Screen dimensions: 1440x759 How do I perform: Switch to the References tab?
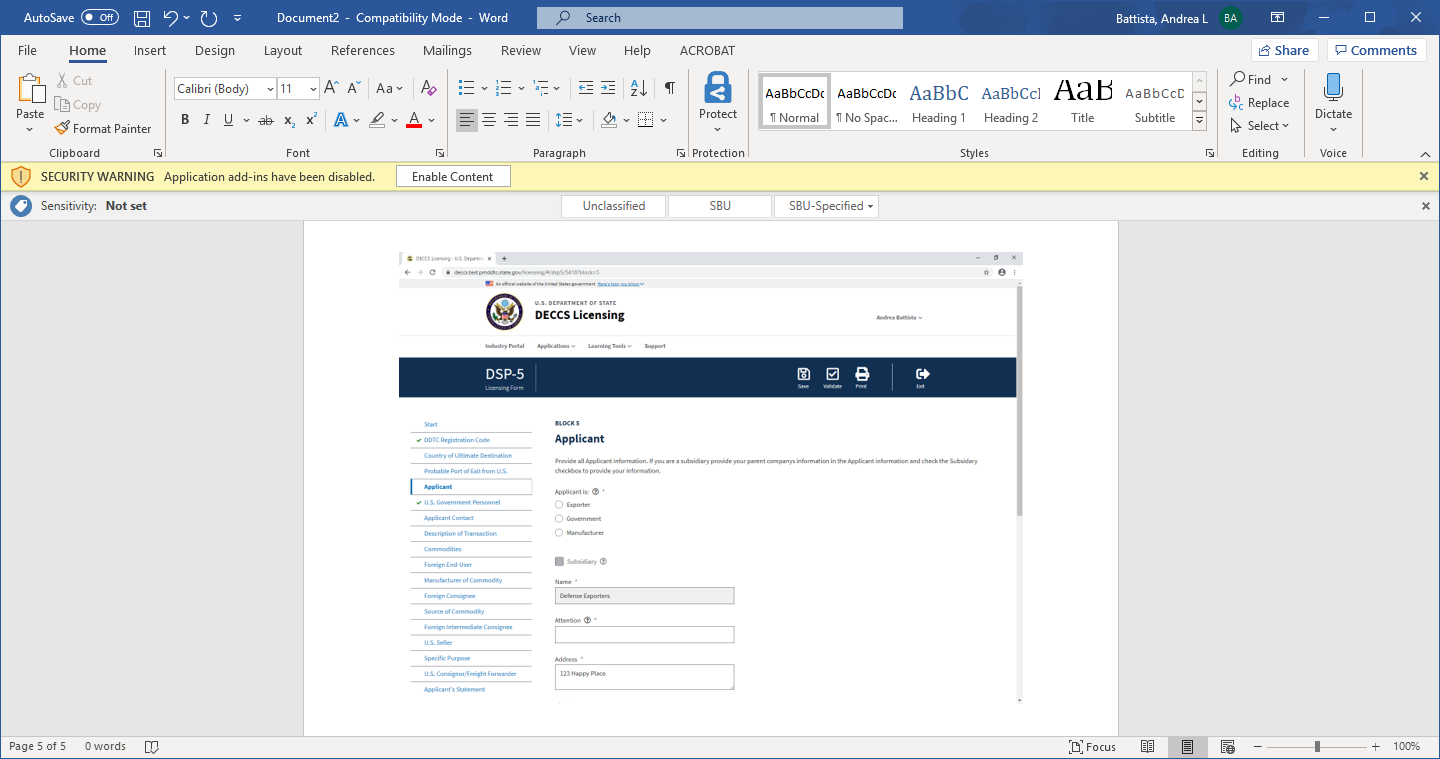[362, 51]
